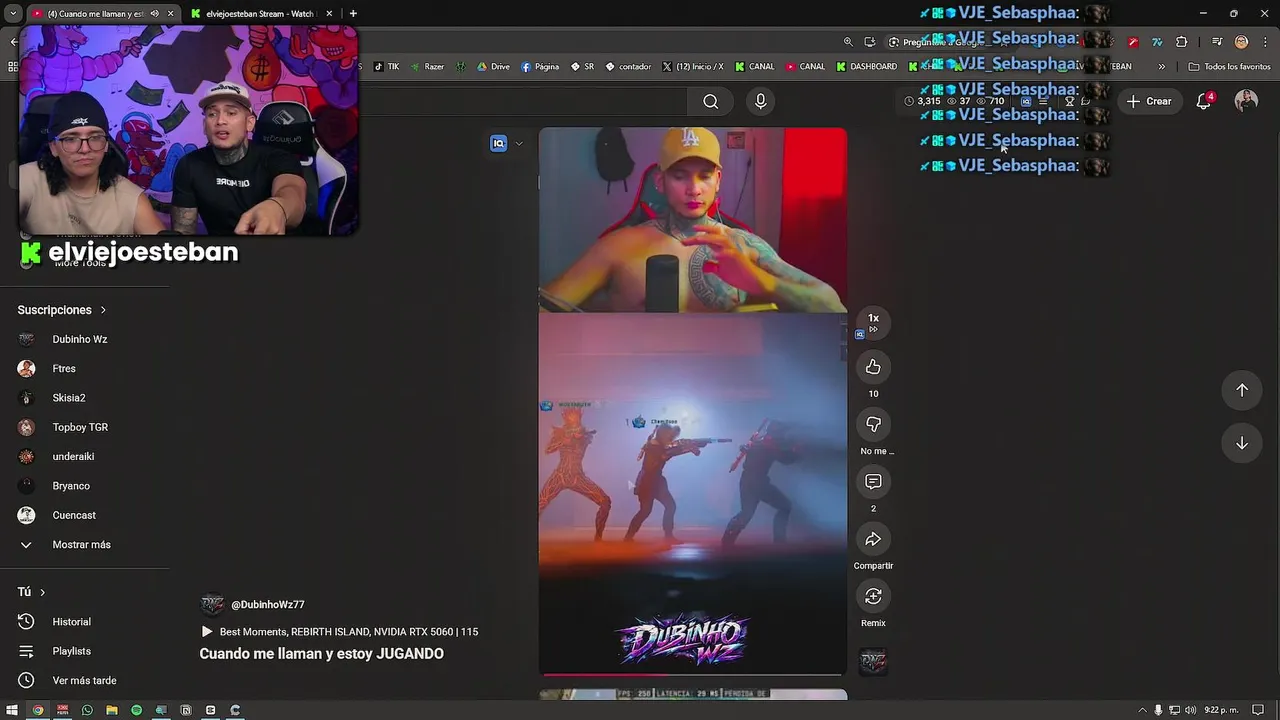This screenshot has width=1280, height=720.
Task: Open the tab search dropdown arrow
Action: pos(12,14)
